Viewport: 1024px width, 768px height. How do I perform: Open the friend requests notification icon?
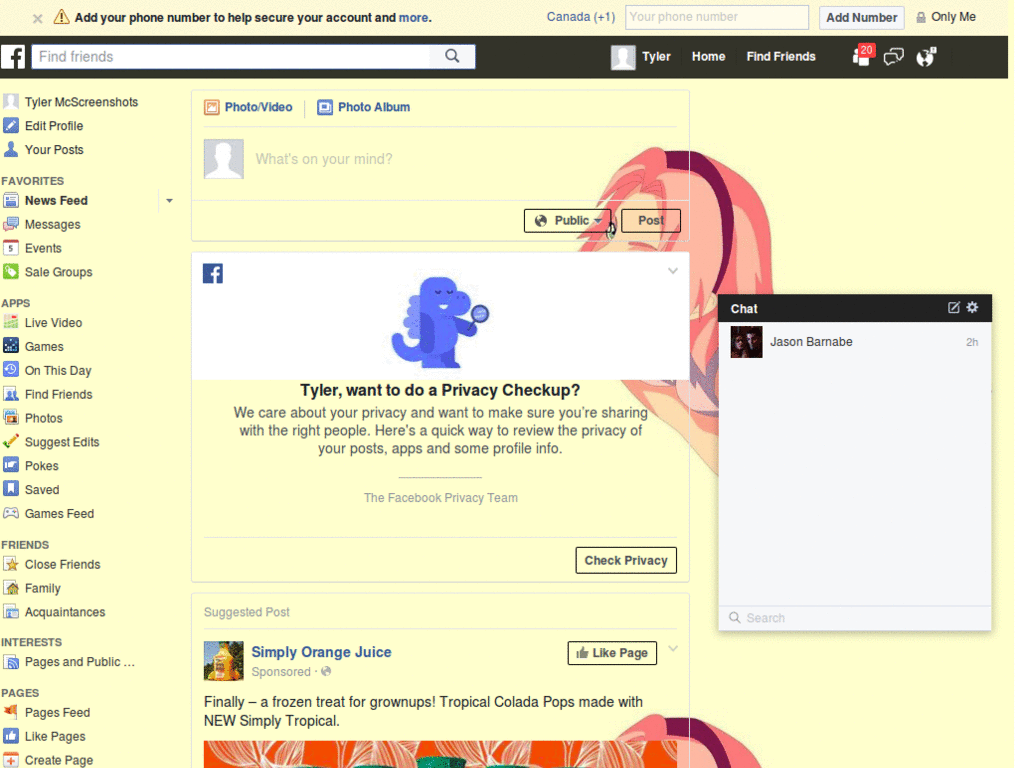coord(863,56)
